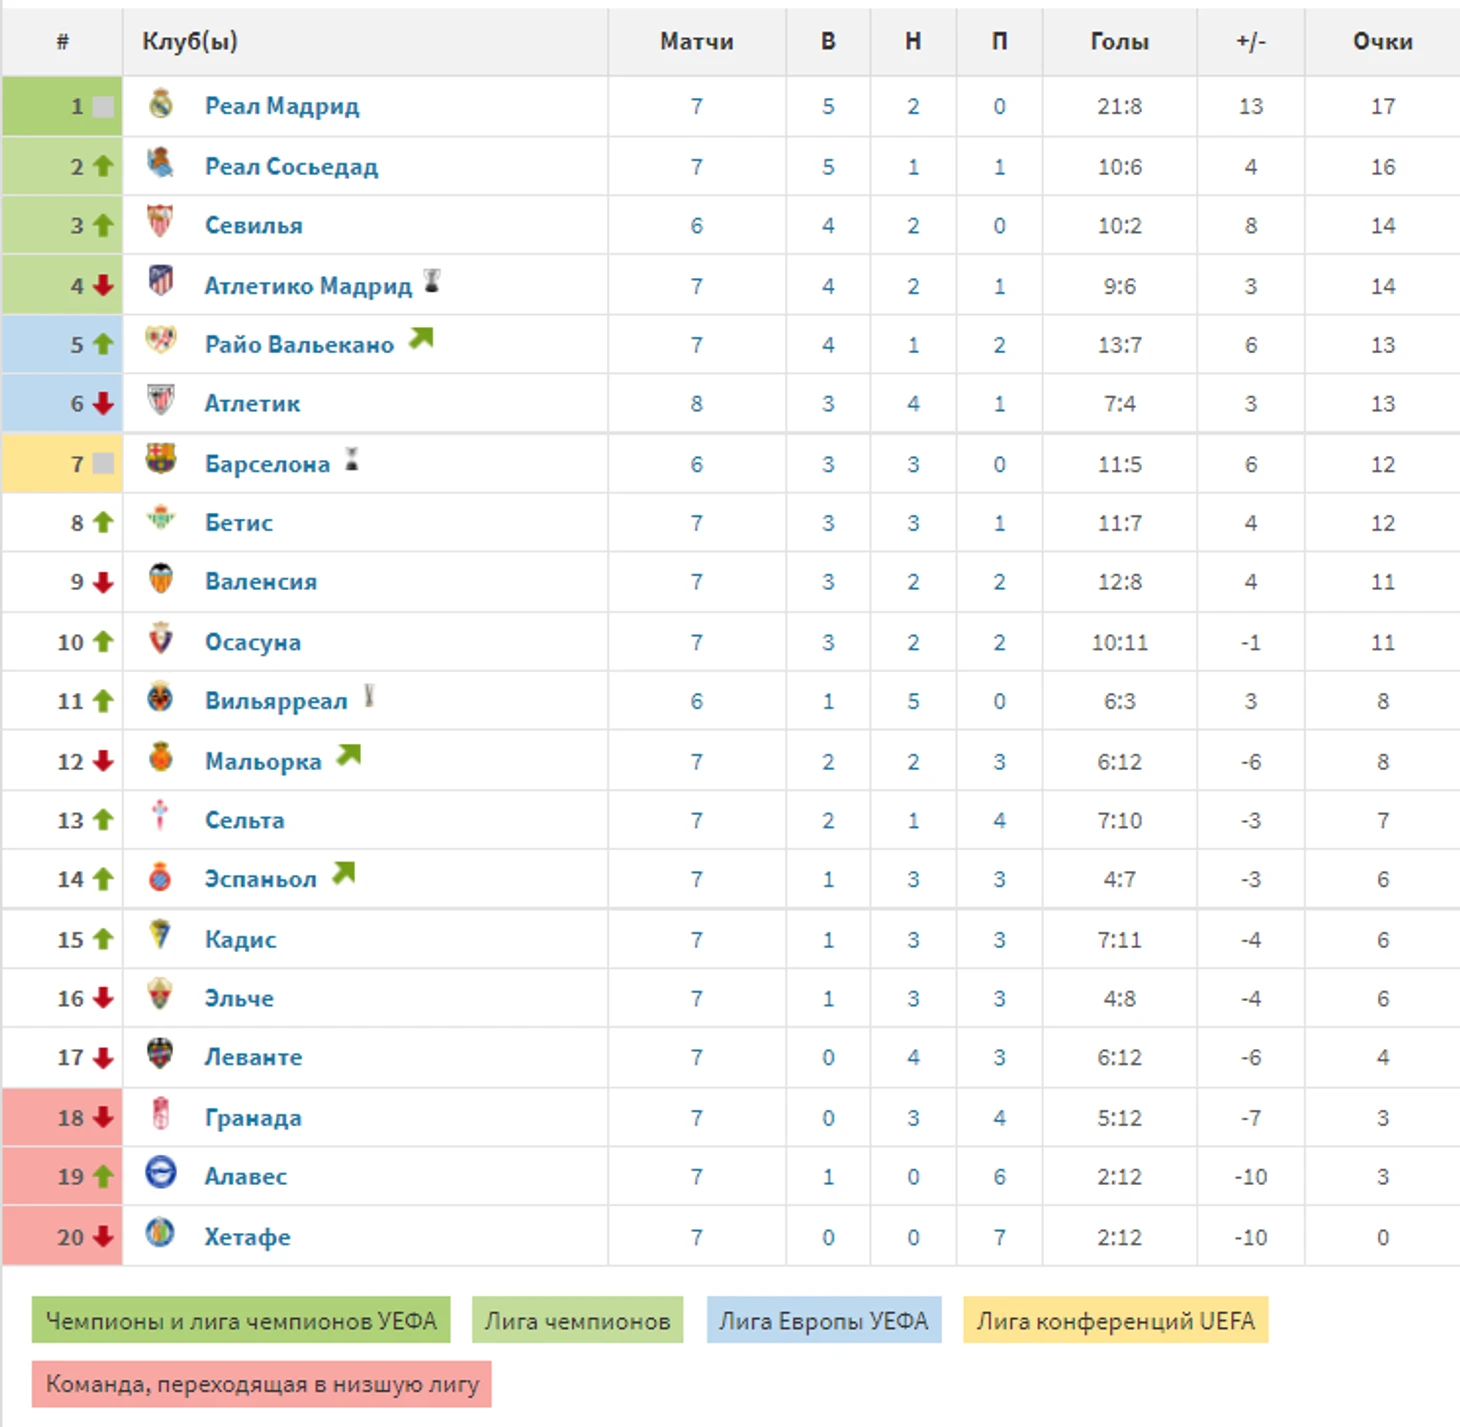The image size is (1460, 1427).
Task: Click the Barcelona club crest icon
Action: pos(160,460)
